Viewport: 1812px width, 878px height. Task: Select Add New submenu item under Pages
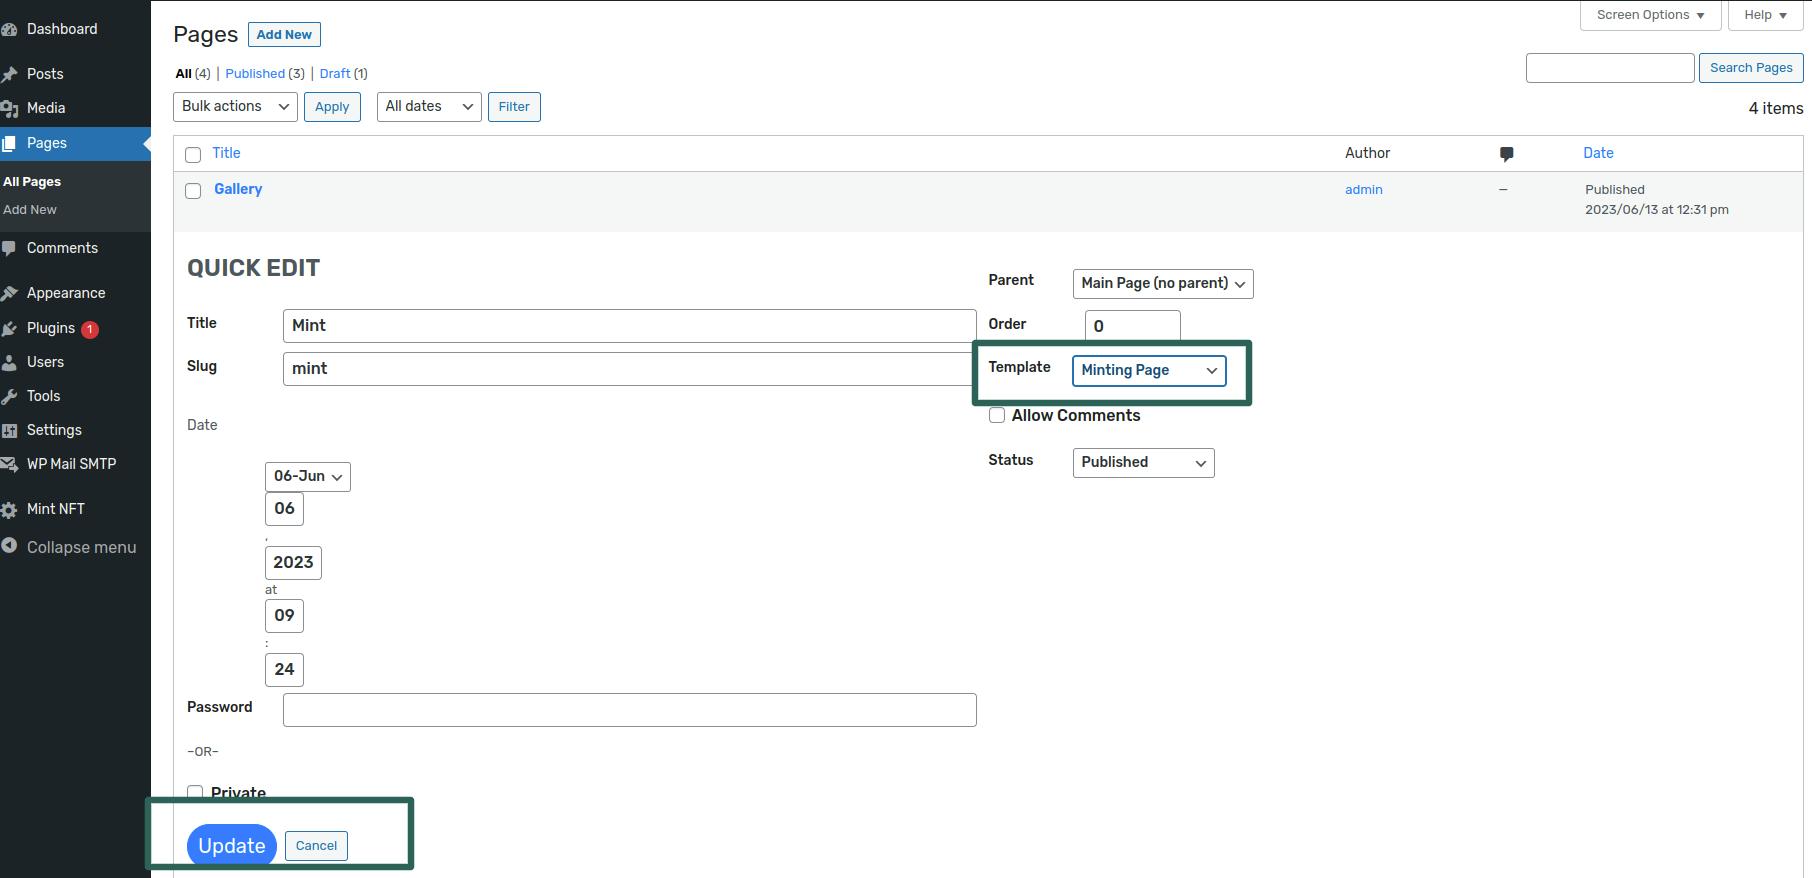pos(30,209)
